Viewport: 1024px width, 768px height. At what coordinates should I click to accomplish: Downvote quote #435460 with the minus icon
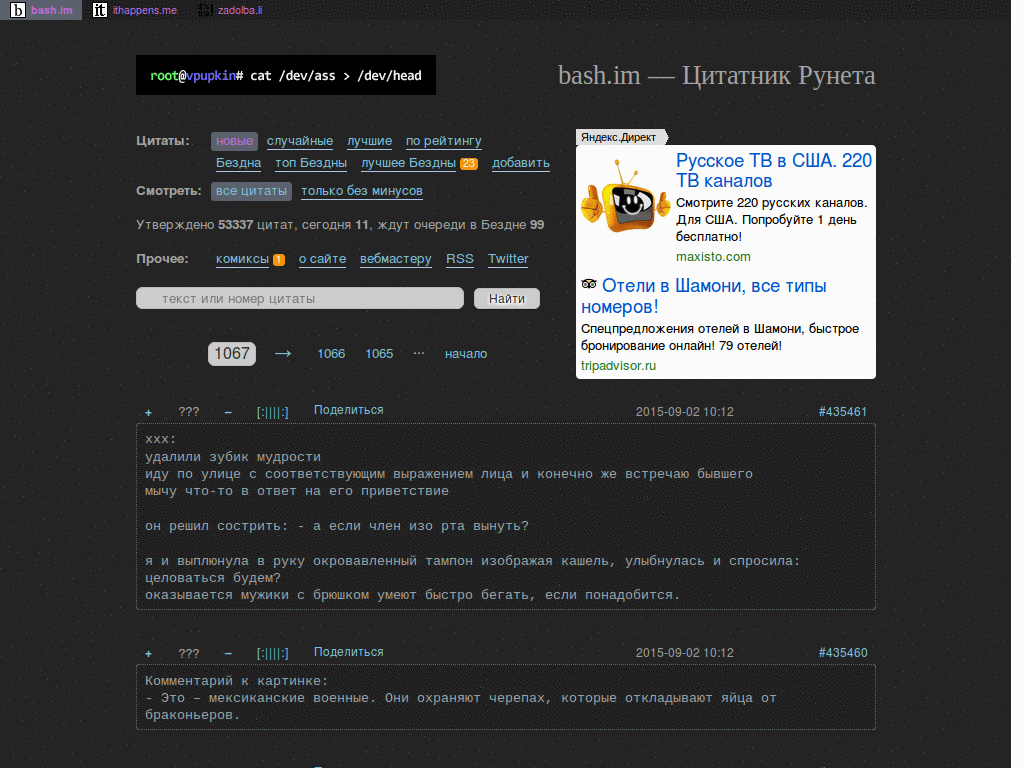228,653
